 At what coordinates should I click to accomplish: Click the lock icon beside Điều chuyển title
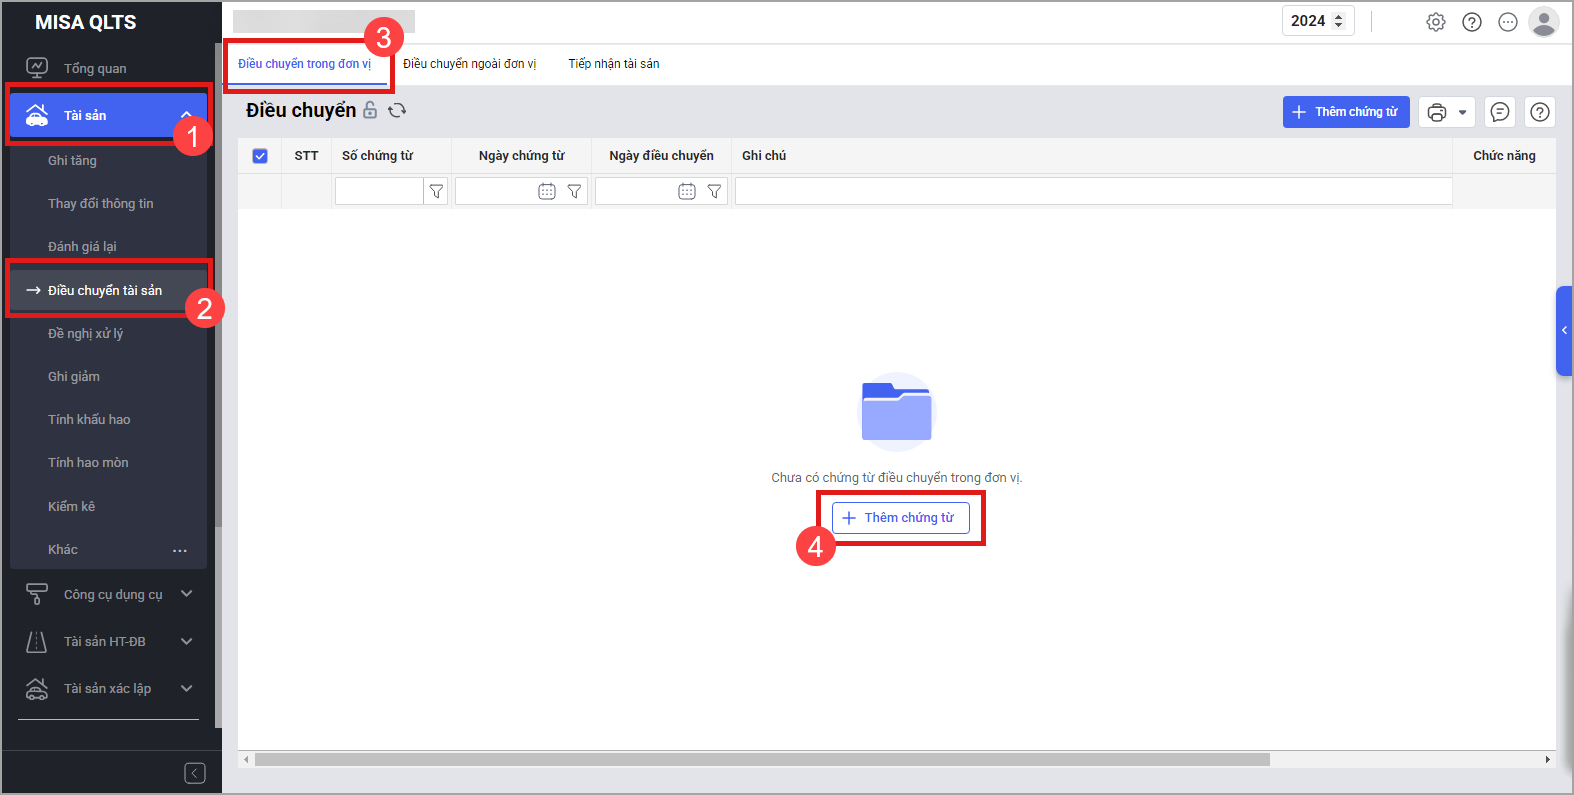370,110
